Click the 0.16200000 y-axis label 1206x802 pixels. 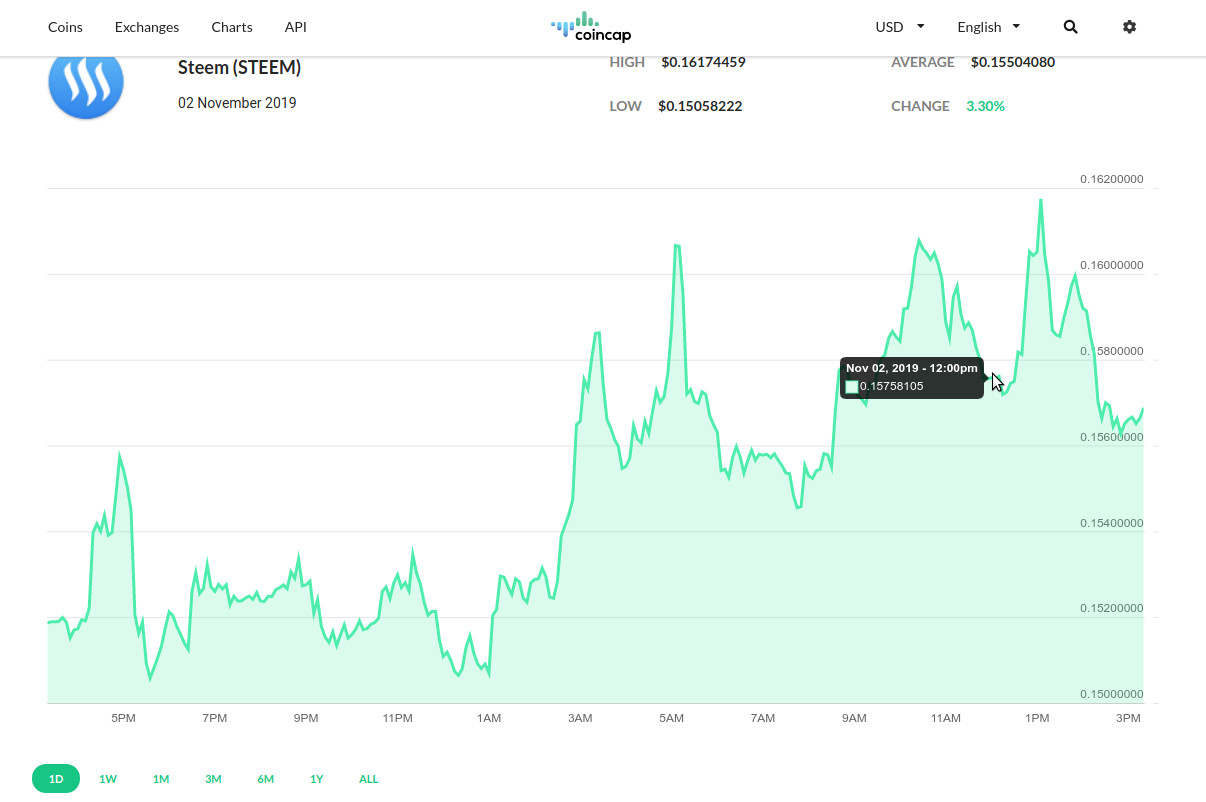pyautogui.click(x=1112, y=180)
